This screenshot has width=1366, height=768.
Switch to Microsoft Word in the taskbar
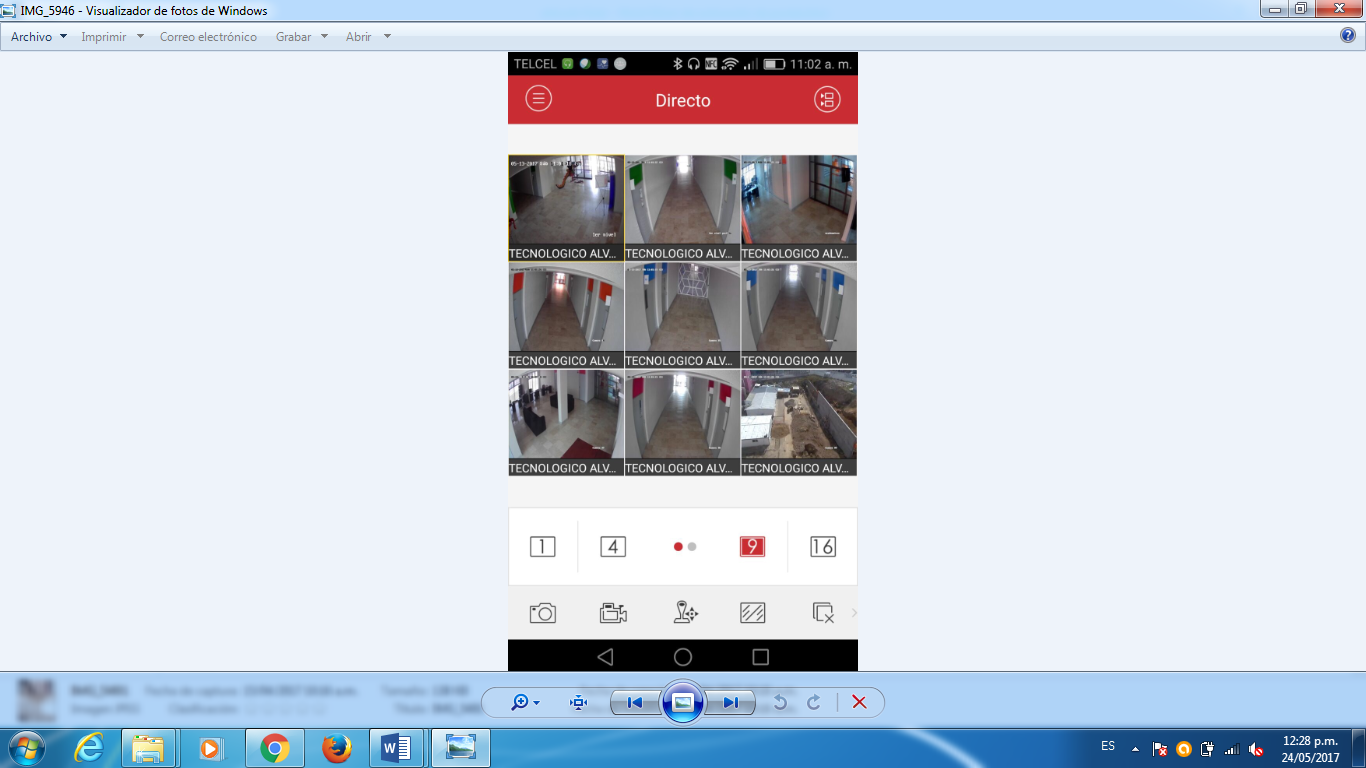(x=397, y=748)
